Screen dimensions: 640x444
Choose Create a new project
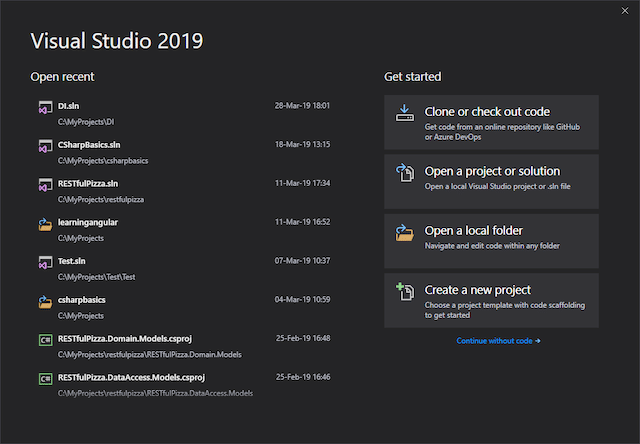491,300
